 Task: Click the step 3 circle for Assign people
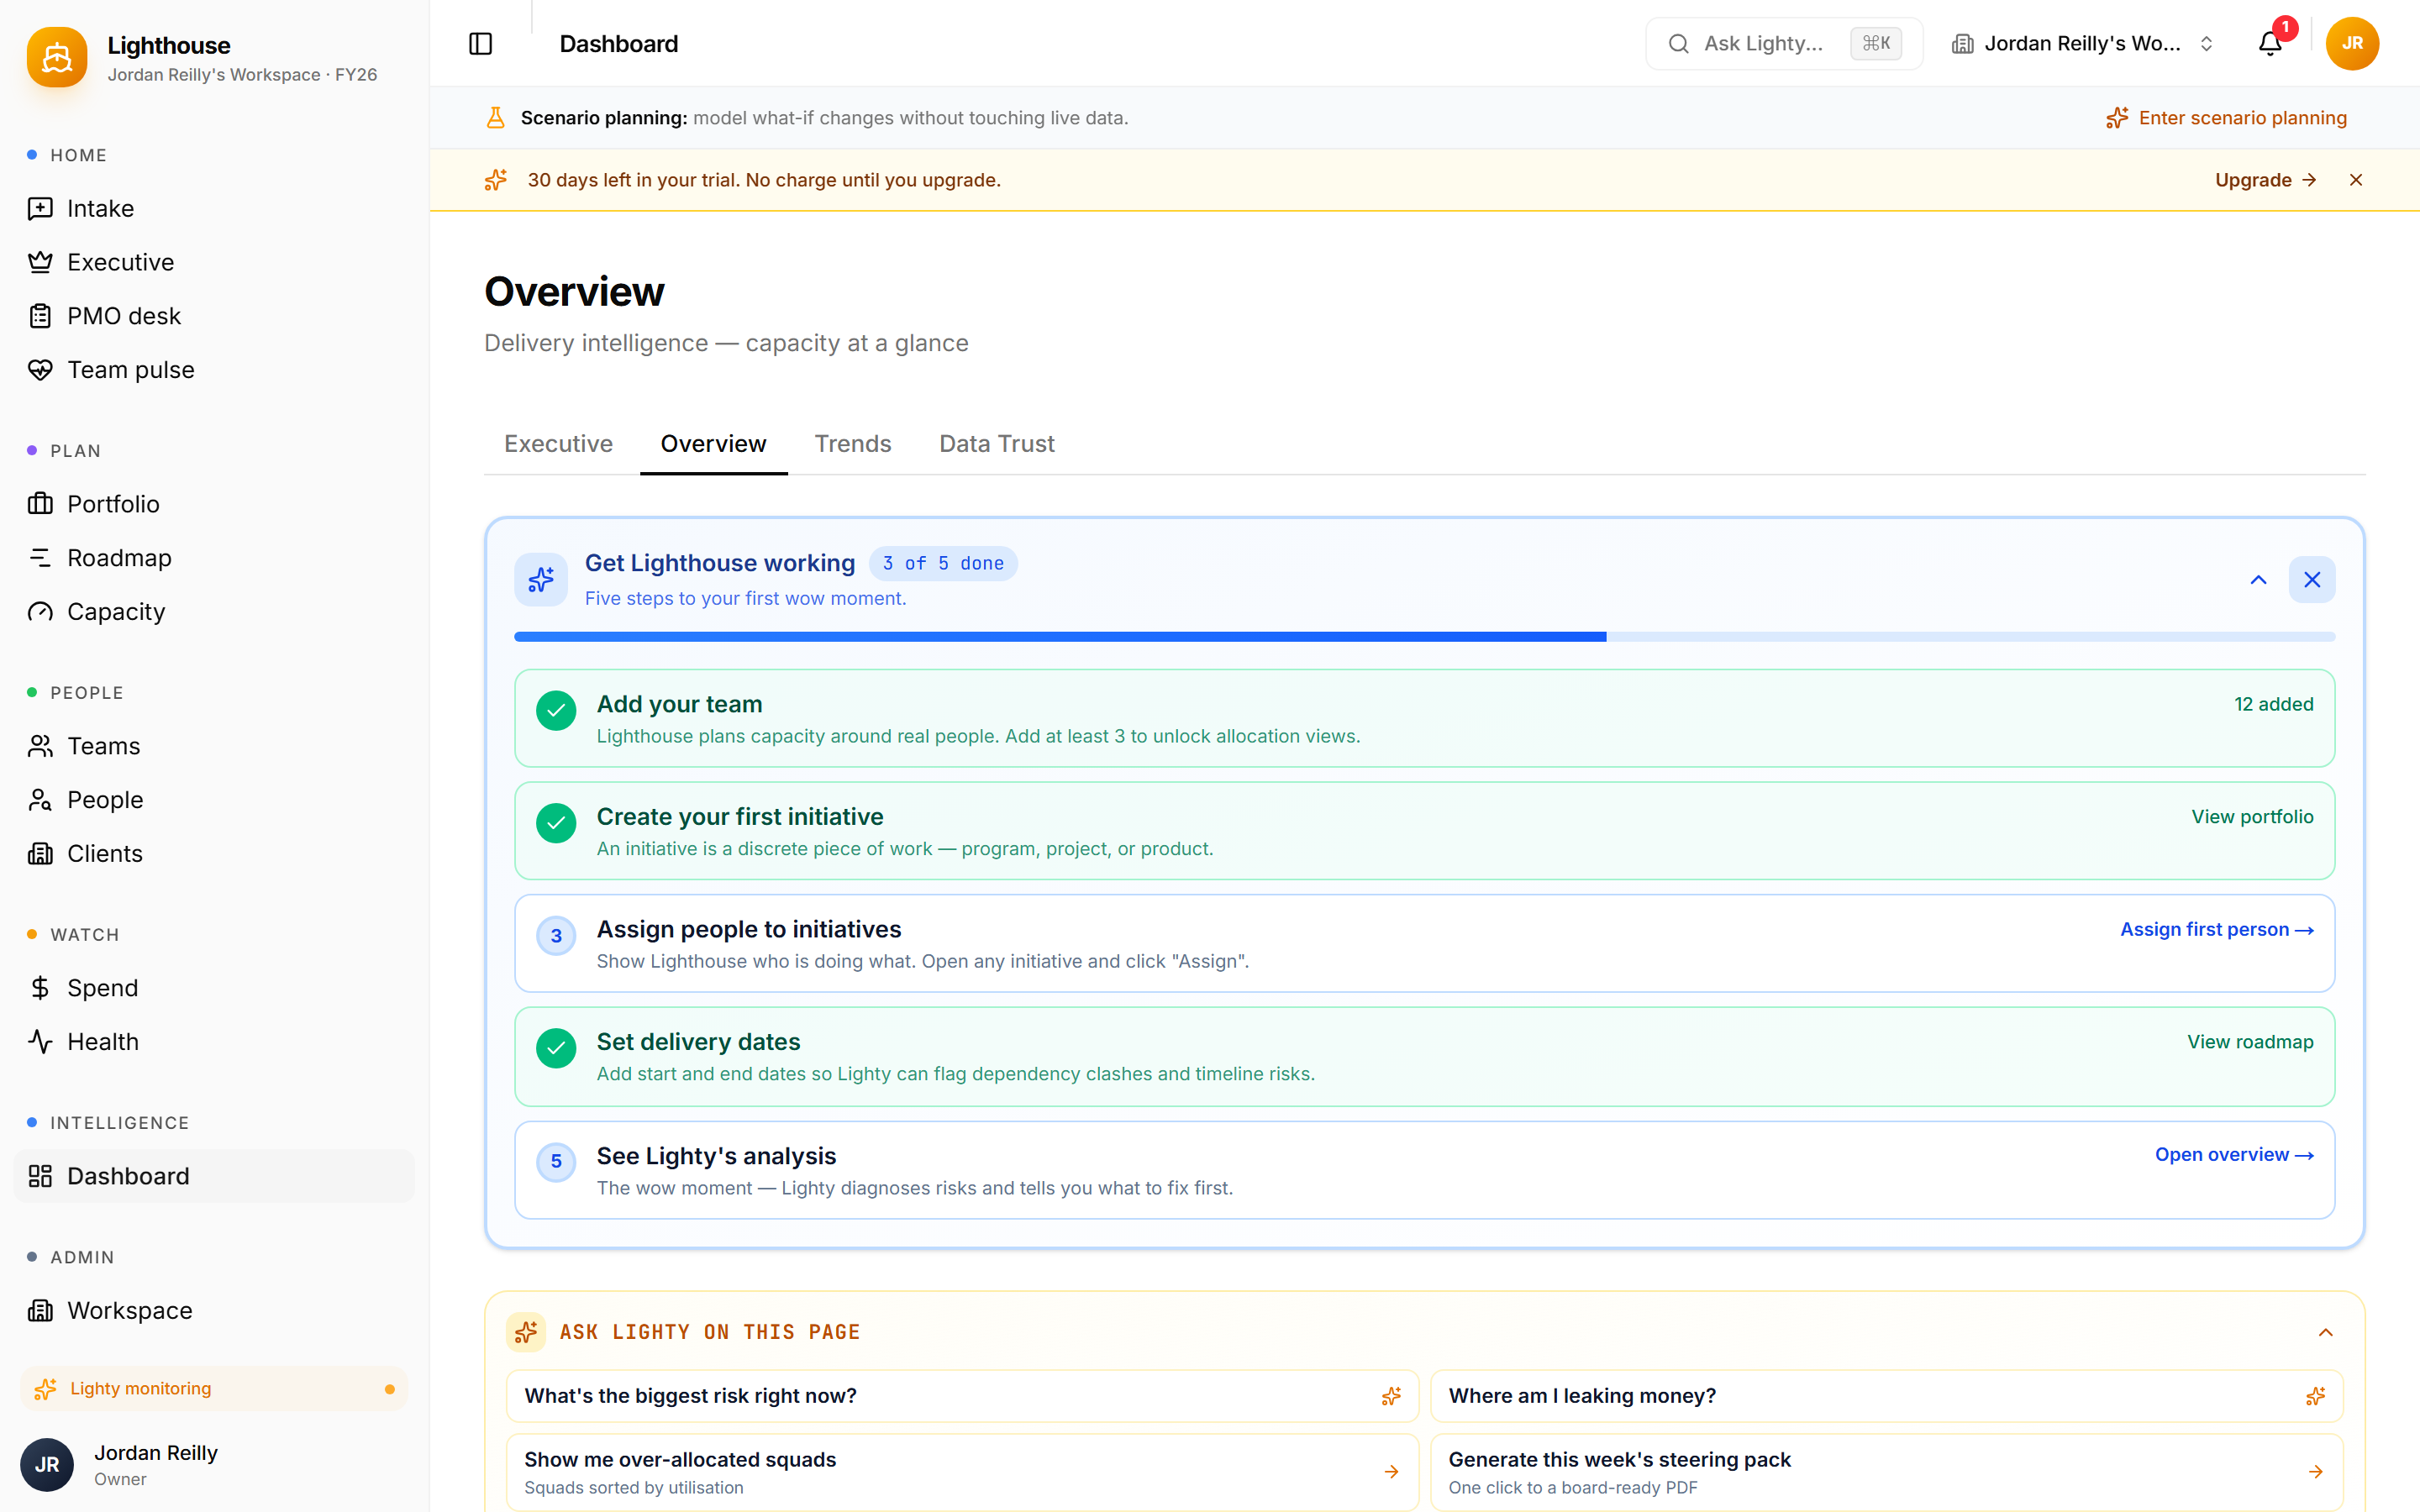556,936
